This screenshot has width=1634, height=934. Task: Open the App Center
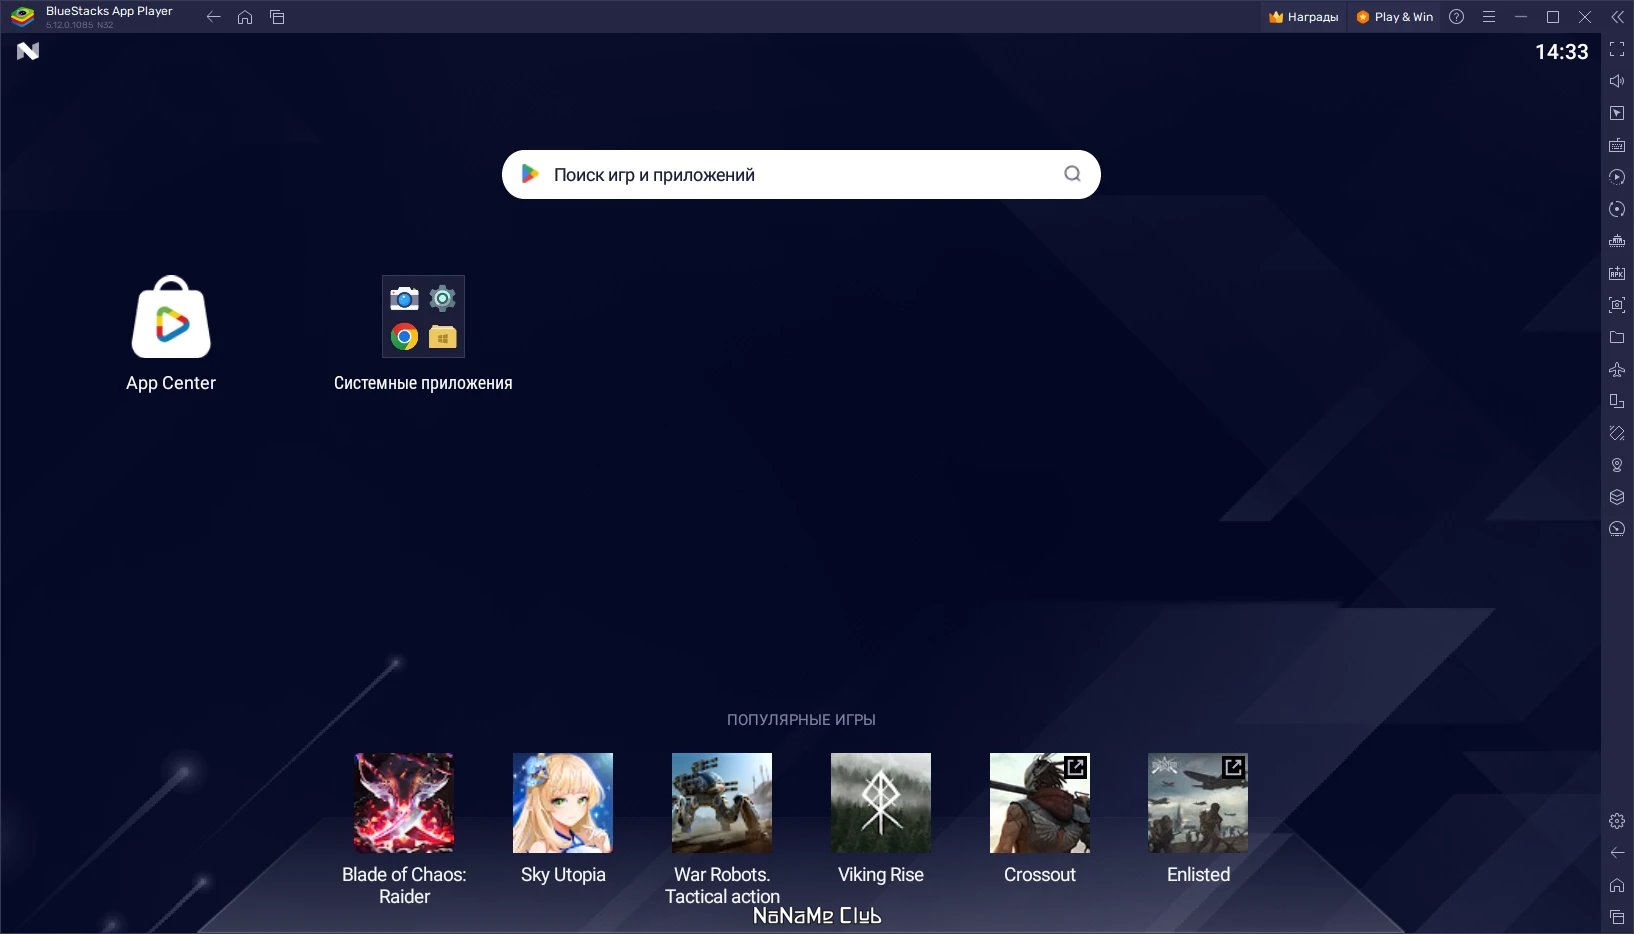[171, 318]
